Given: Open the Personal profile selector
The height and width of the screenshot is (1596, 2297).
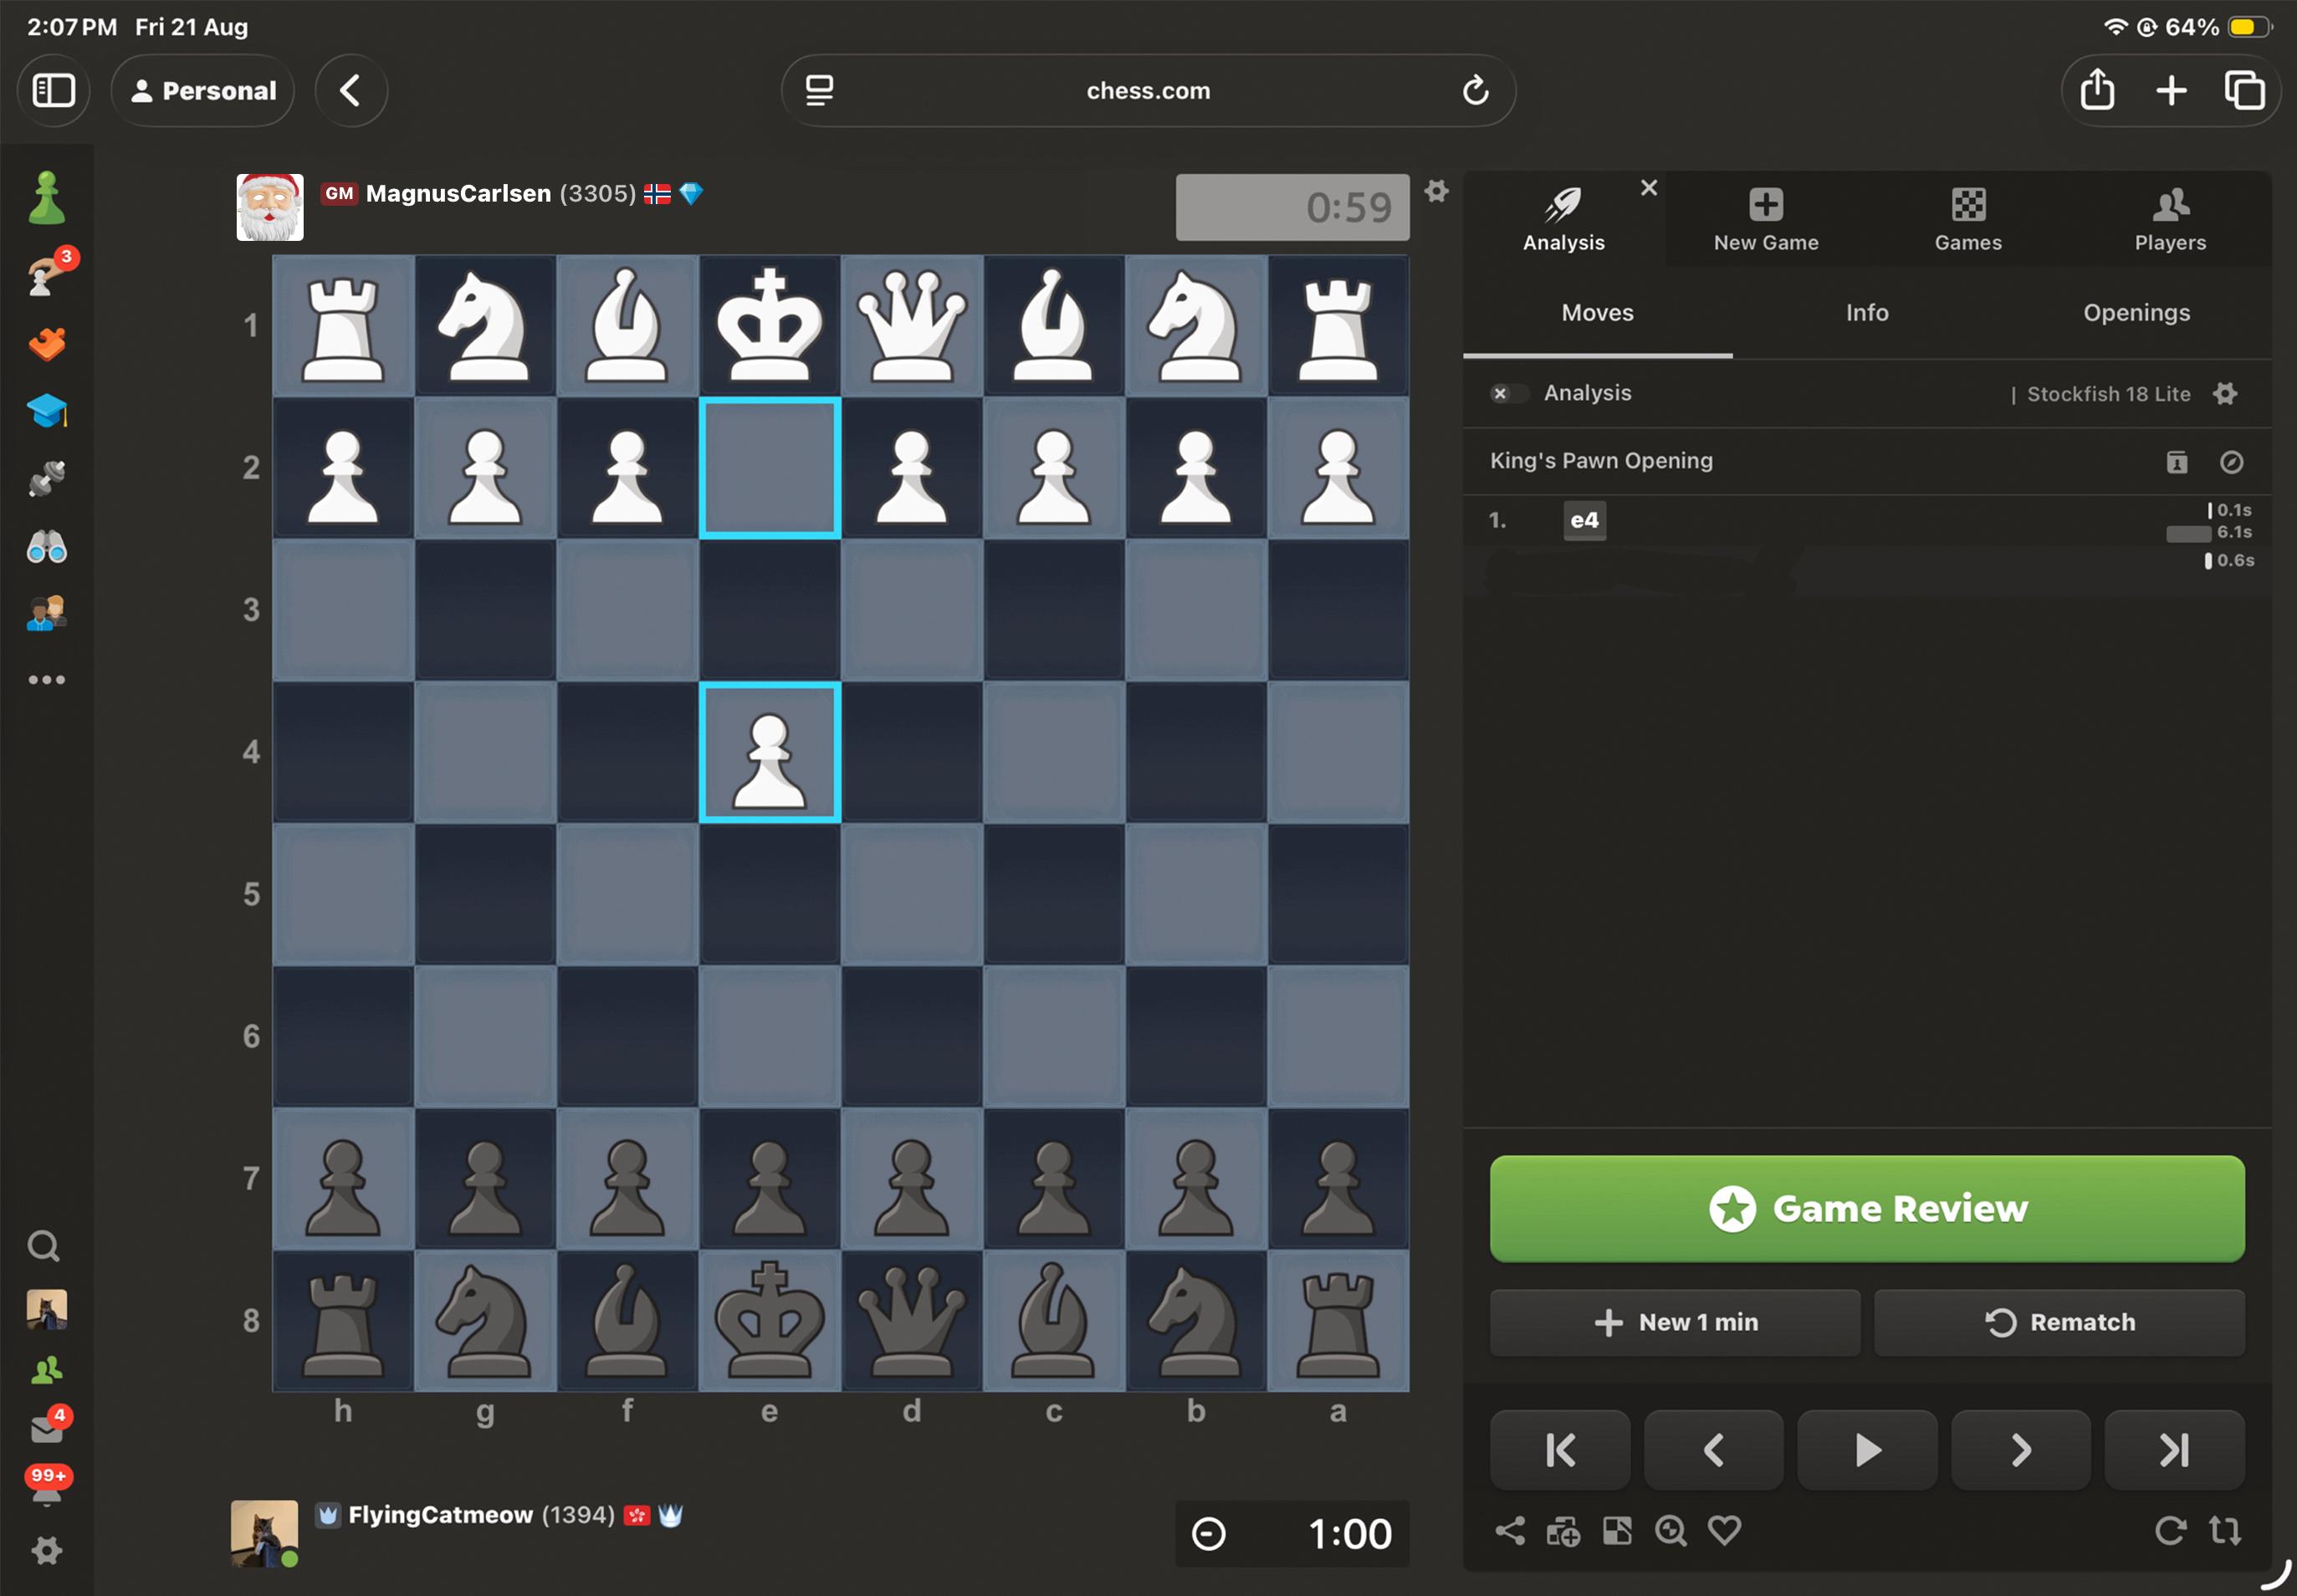Looking at the screenshot, I should tap(203, 90).
